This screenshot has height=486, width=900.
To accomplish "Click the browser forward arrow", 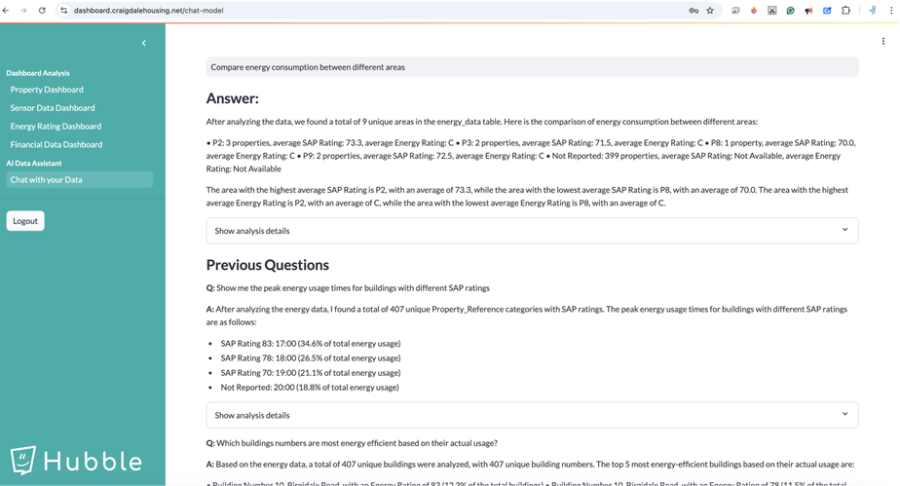I will click(24, 10).
